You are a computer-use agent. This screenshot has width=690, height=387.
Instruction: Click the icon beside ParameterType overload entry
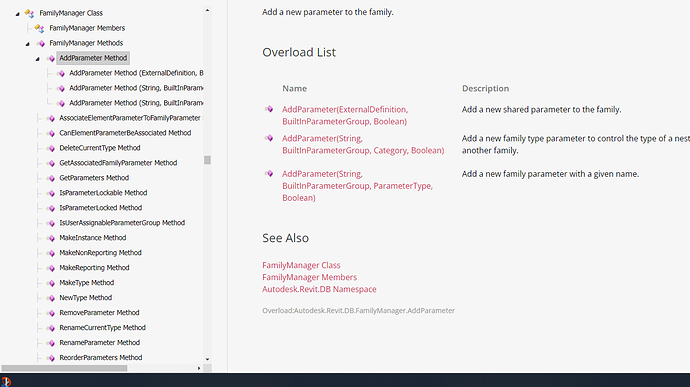(268, 173)
